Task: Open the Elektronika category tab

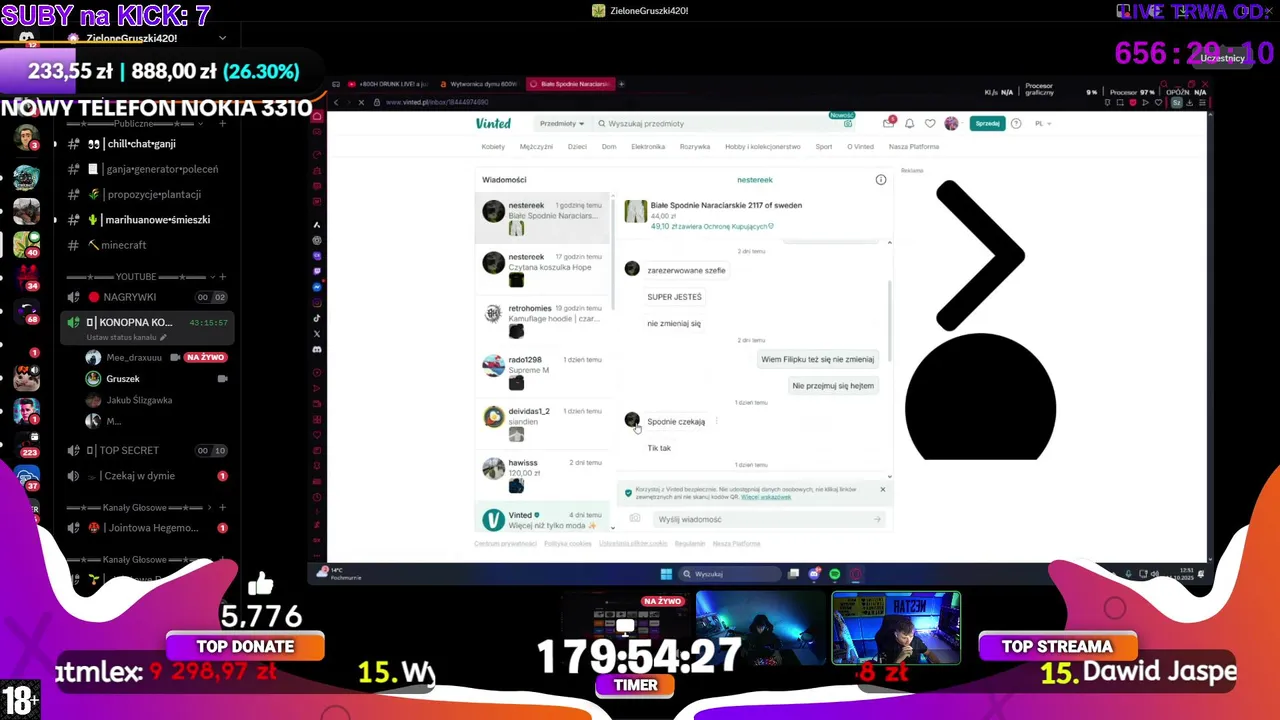Action: pyautogui.click(x=648, y=146)
